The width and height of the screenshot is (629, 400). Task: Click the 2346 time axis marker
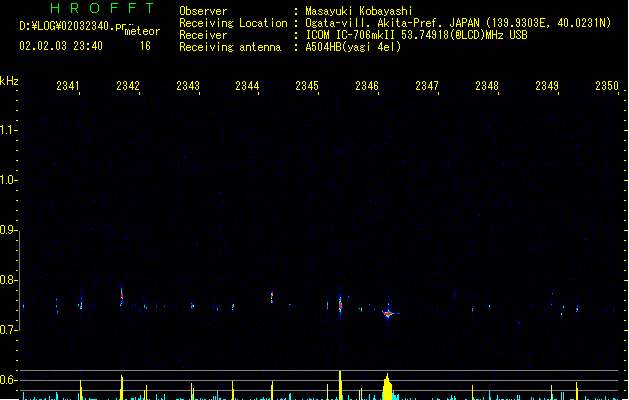(x=367, y=85)
